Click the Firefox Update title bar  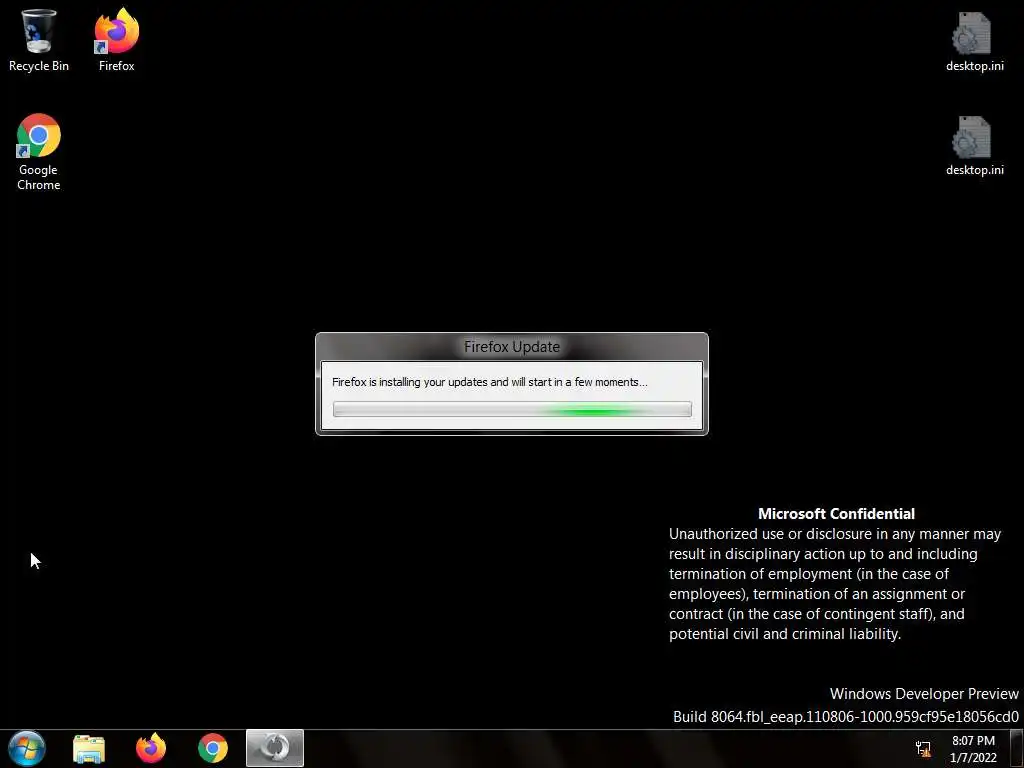(x=512, y=347)
